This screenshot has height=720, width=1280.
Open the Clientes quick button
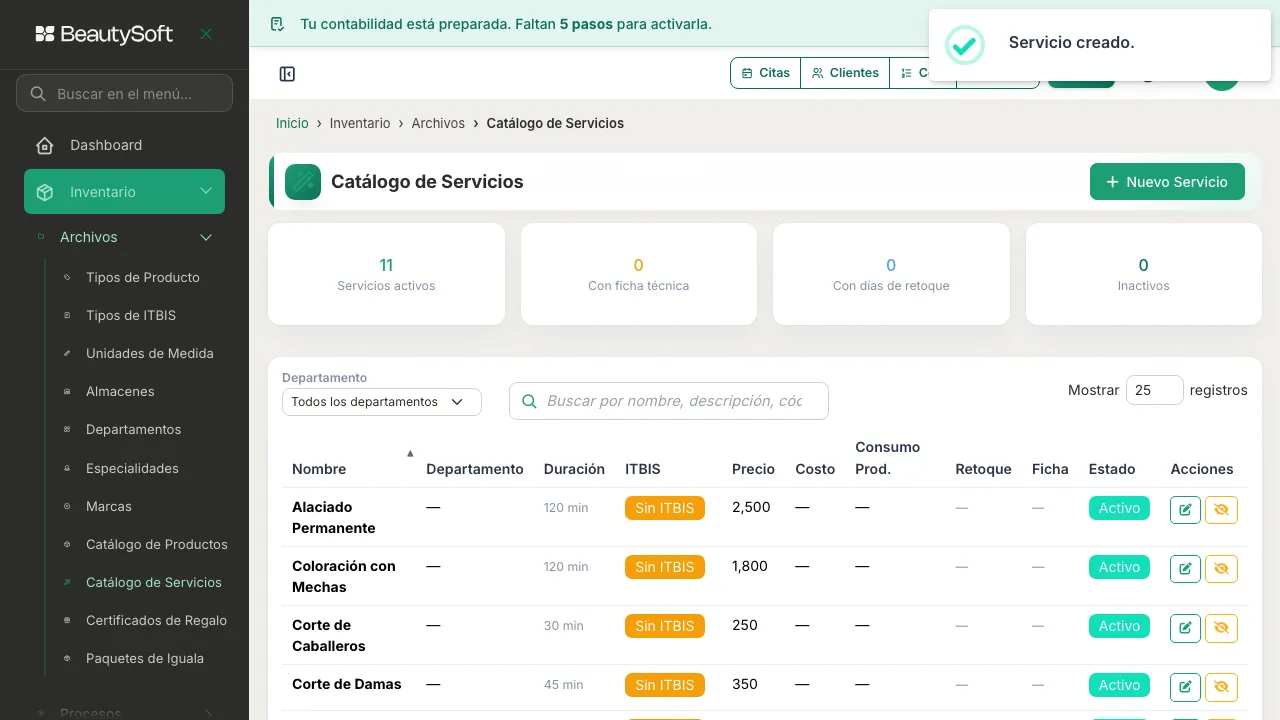pos(845,73)
